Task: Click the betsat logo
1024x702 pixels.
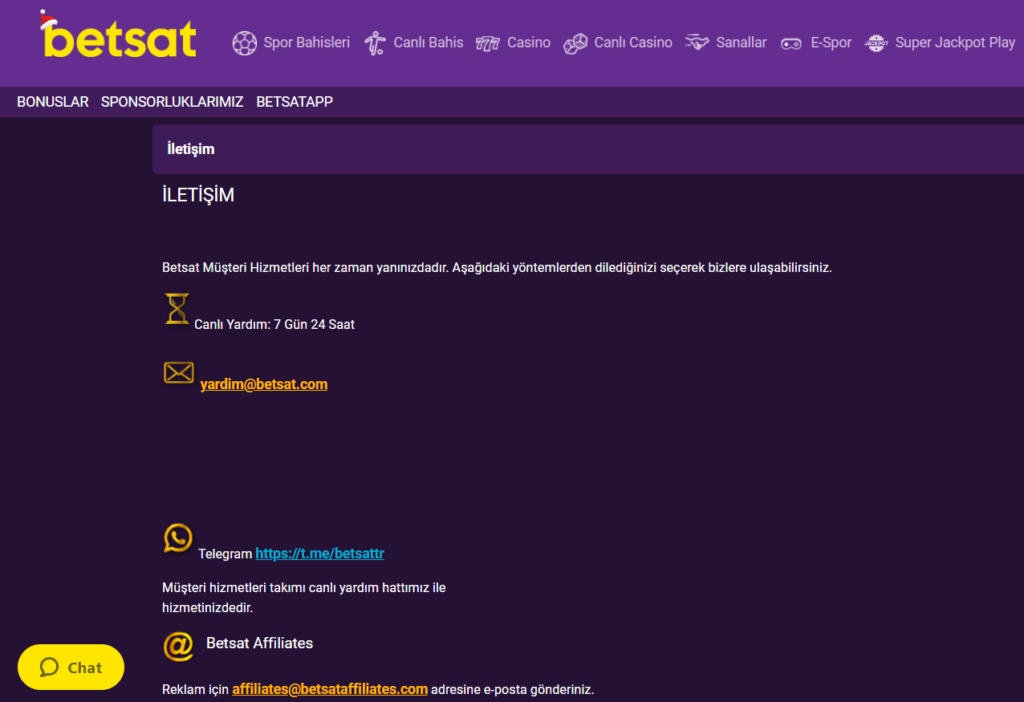Action: pyautogui.click(x=118, y=35)
